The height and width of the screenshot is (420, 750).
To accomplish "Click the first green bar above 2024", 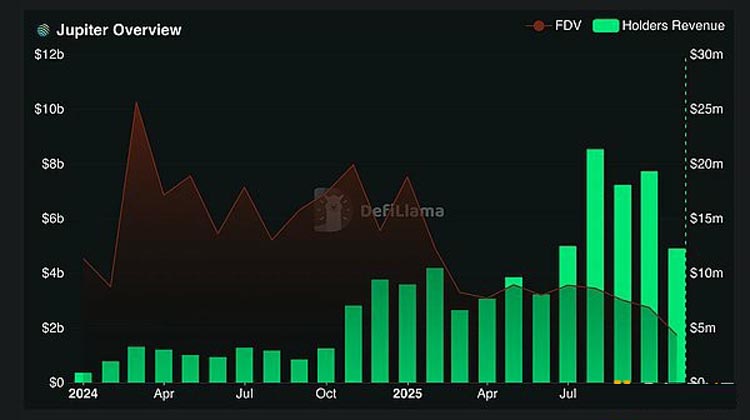I will tap(83, 377).
